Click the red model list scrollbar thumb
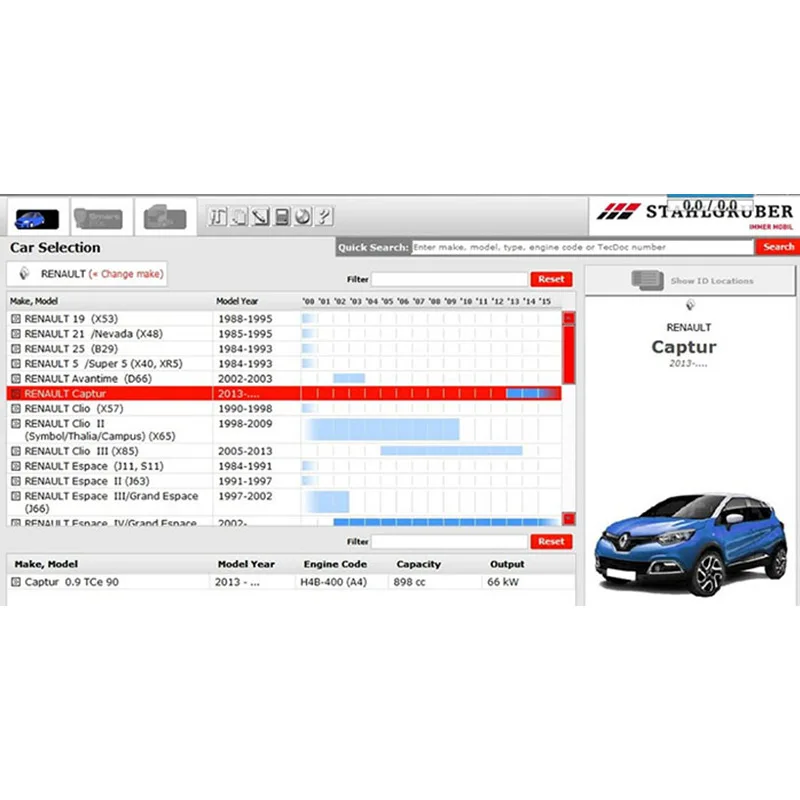The height and width of the screenshot is (800, 800). (568, 354)
